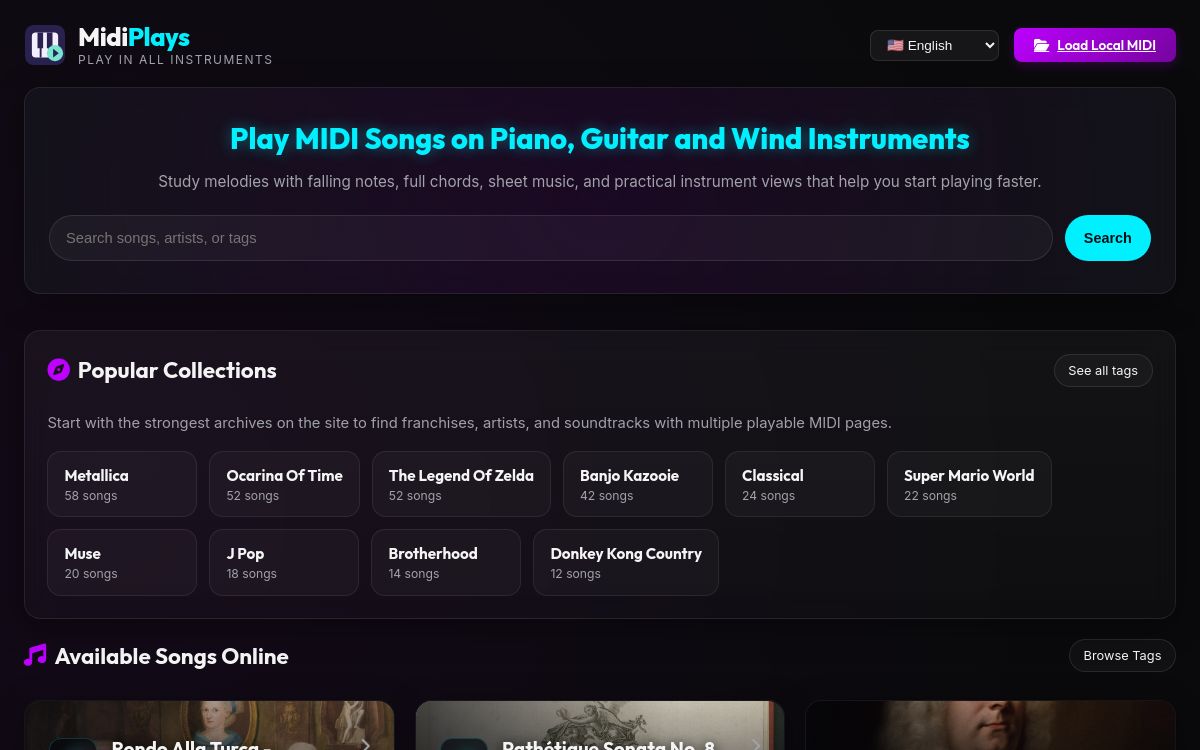
Task: Open the Metallica collection
Action: 122,484
